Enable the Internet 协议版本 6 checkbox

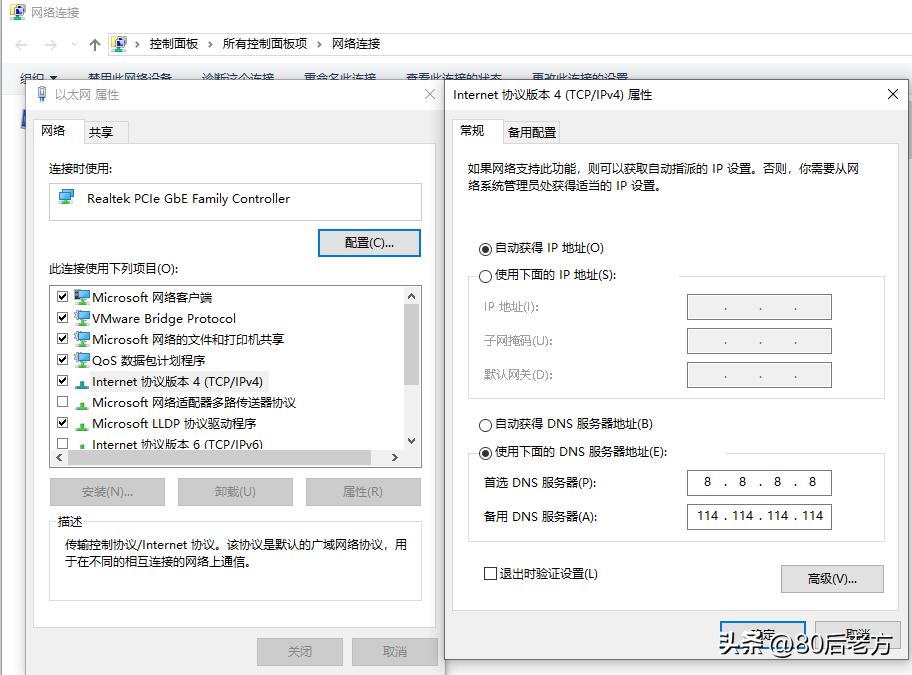62,443
